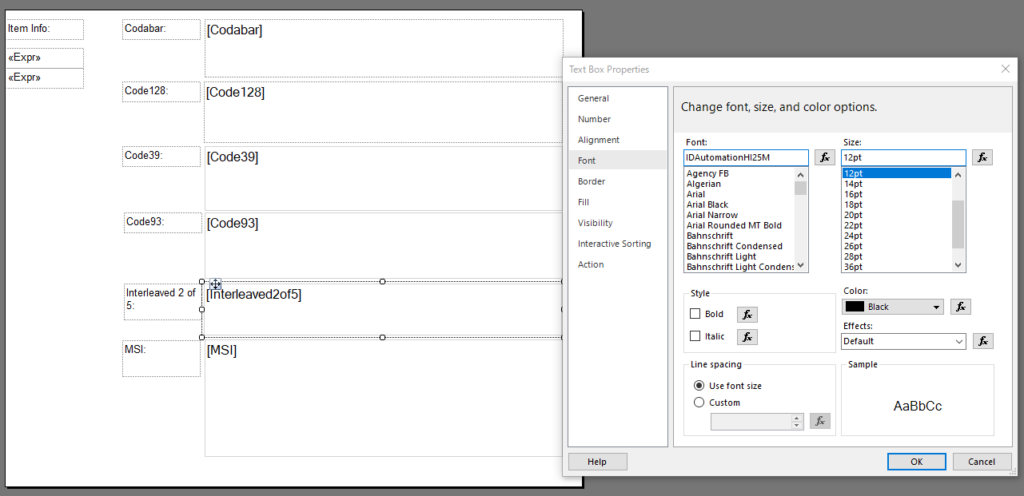Enable the Bold checkbox
The height and width of the screenshot is (496, 1024).
(695, 314)
